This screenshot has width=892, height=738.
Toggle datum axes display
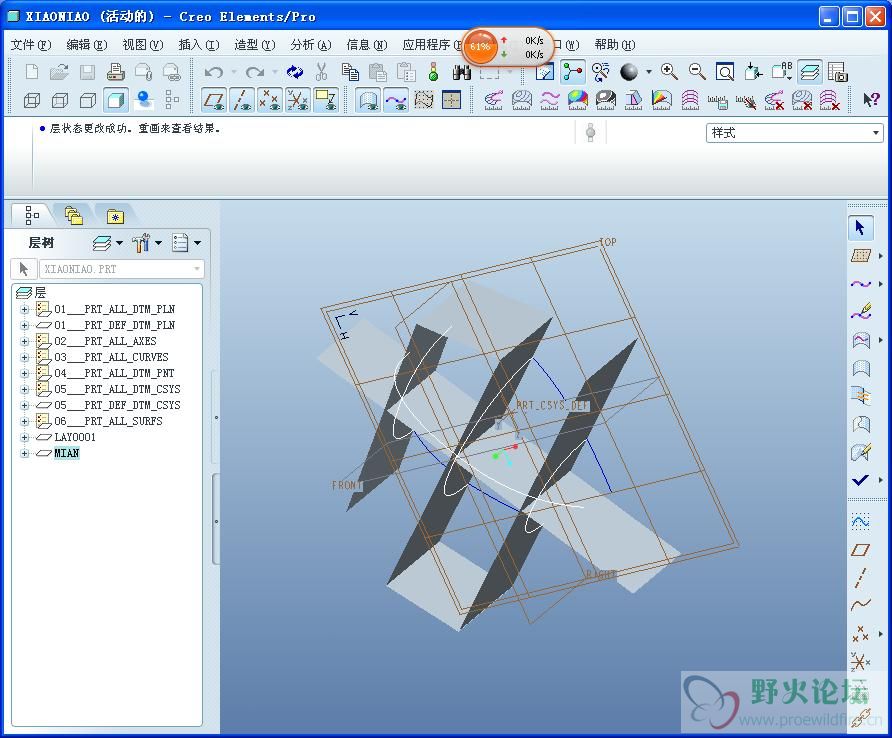pos(242,100)
